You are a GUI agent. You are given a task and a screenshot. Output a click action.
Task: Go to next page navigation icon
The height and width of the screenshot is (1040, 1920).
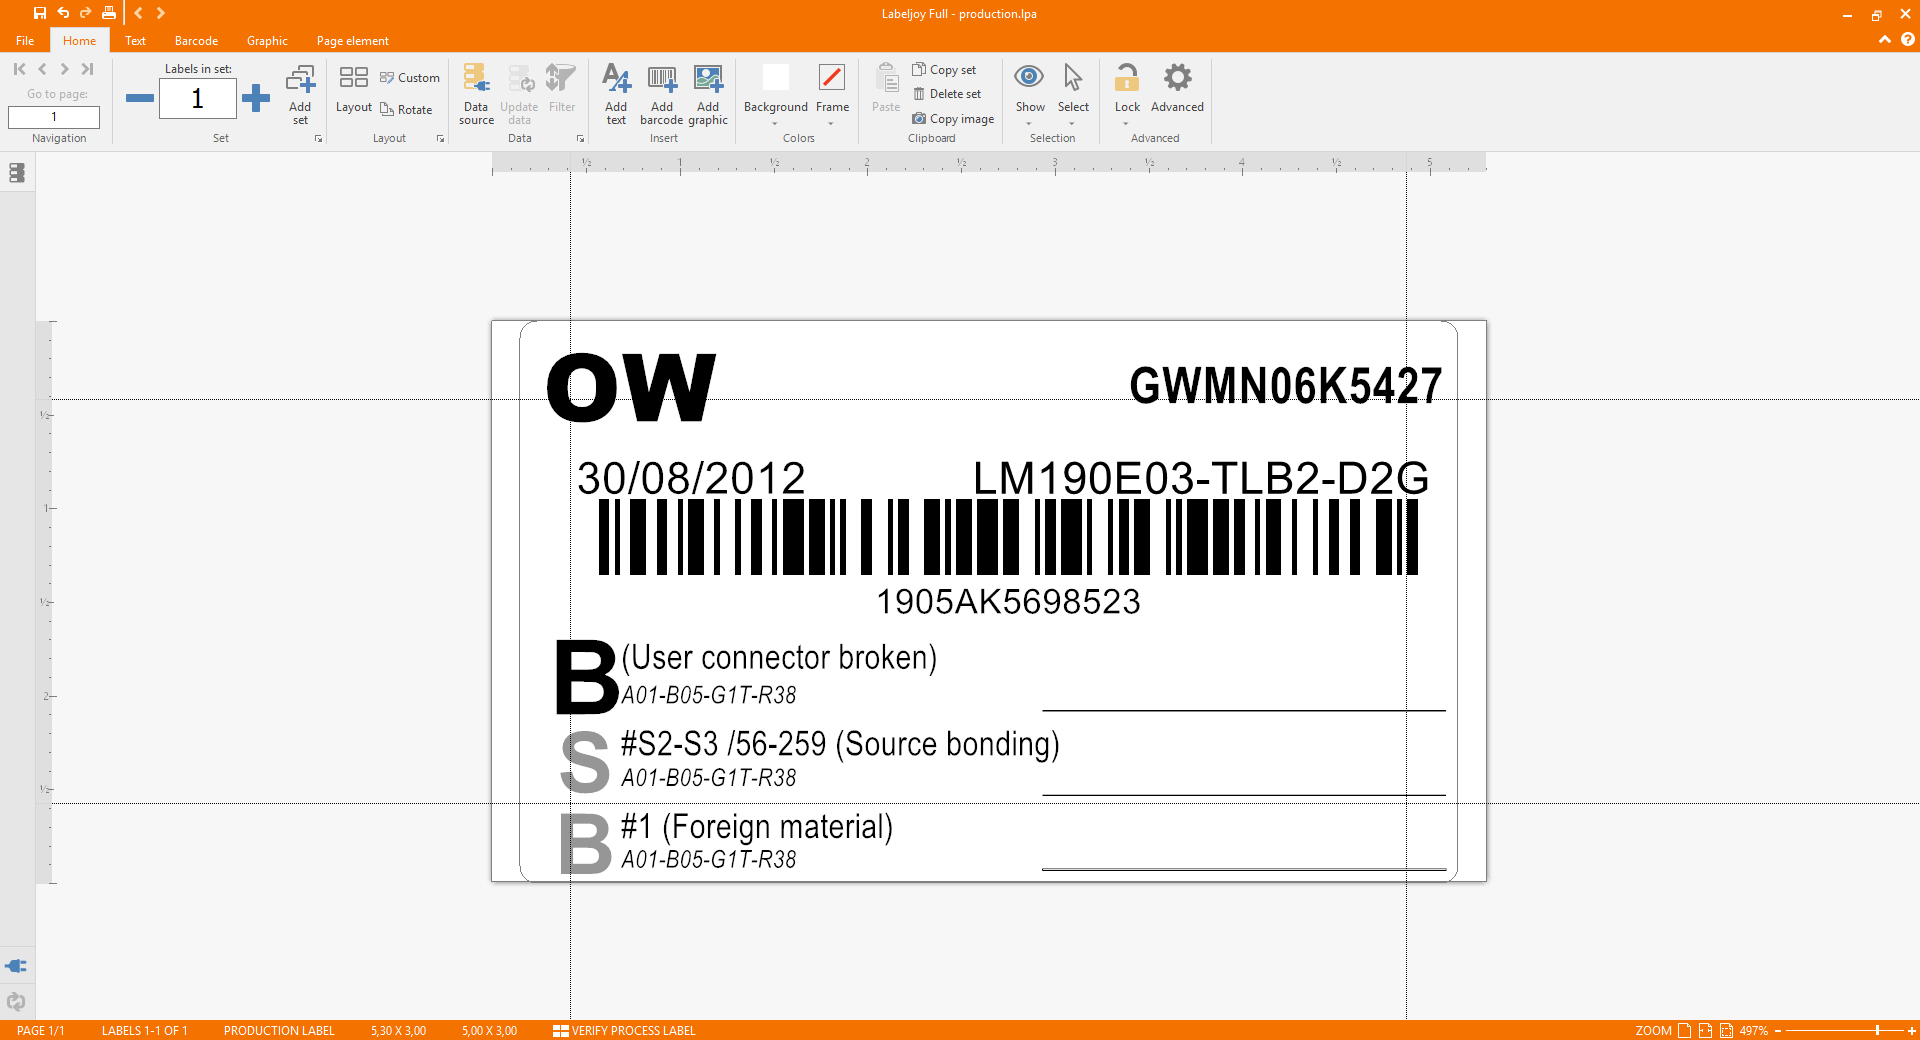click(64, 69)
